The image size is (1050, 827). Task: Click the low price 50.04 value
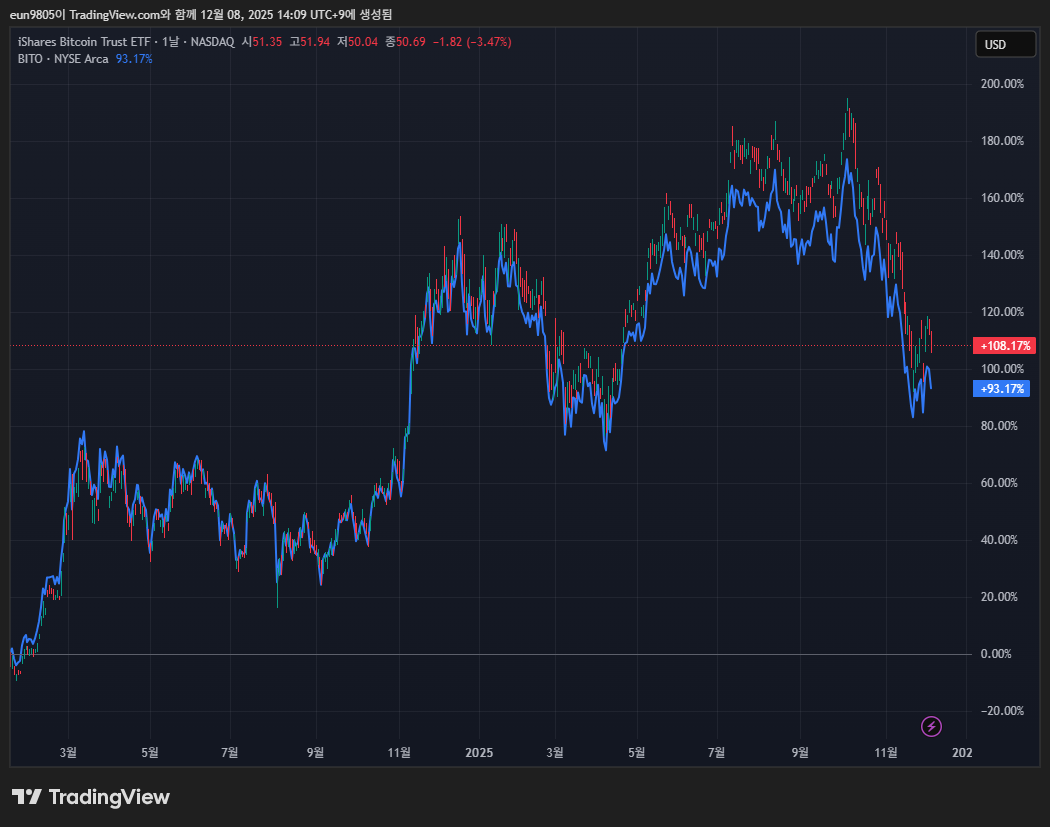(362, 42)
